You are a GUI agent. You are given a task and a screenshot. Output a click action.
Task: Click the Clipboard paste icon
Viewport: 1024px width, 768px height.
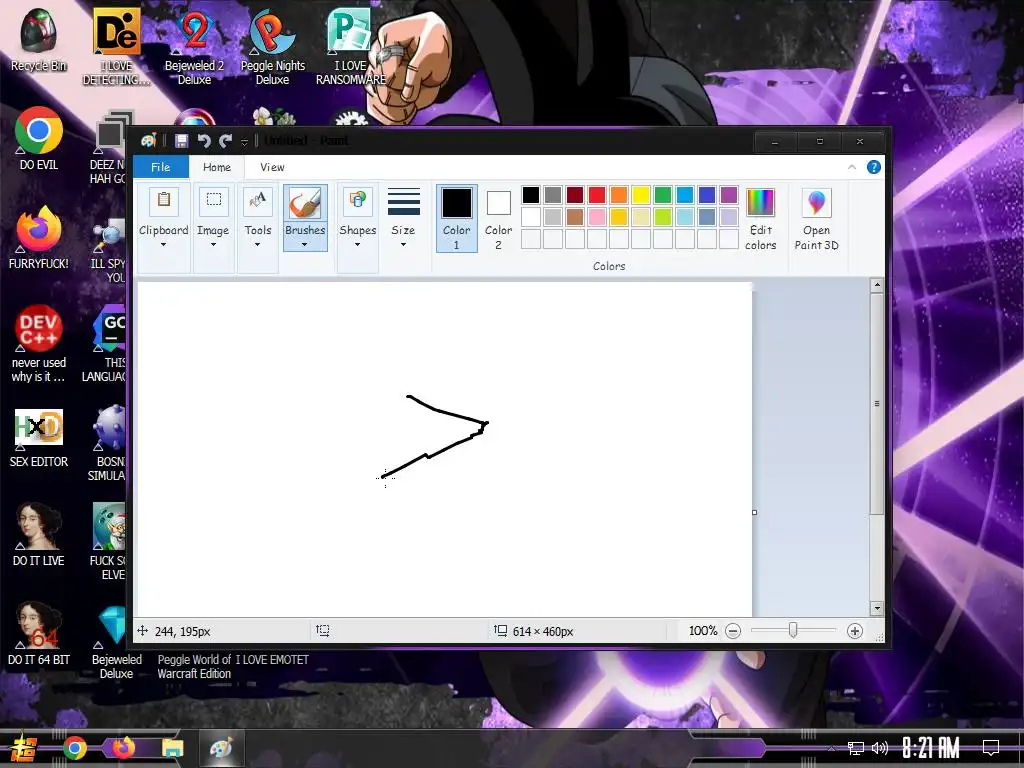pyautogui.click(x=164, y=200)
